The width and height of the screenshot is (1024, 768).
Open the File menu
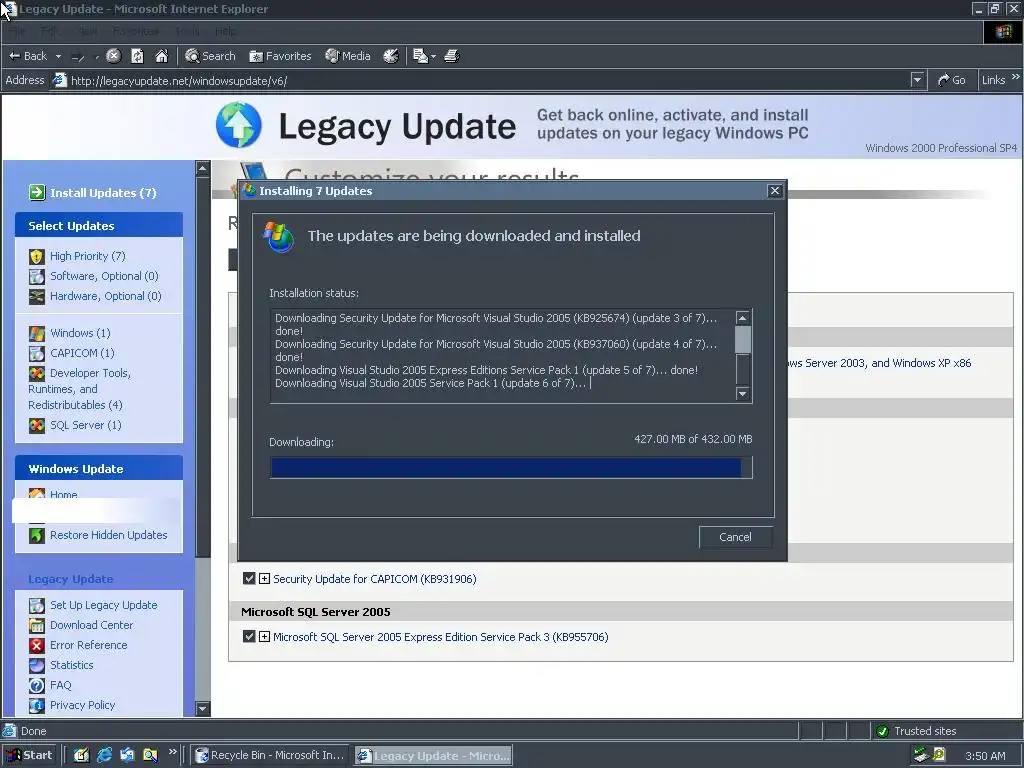[18, 31]
